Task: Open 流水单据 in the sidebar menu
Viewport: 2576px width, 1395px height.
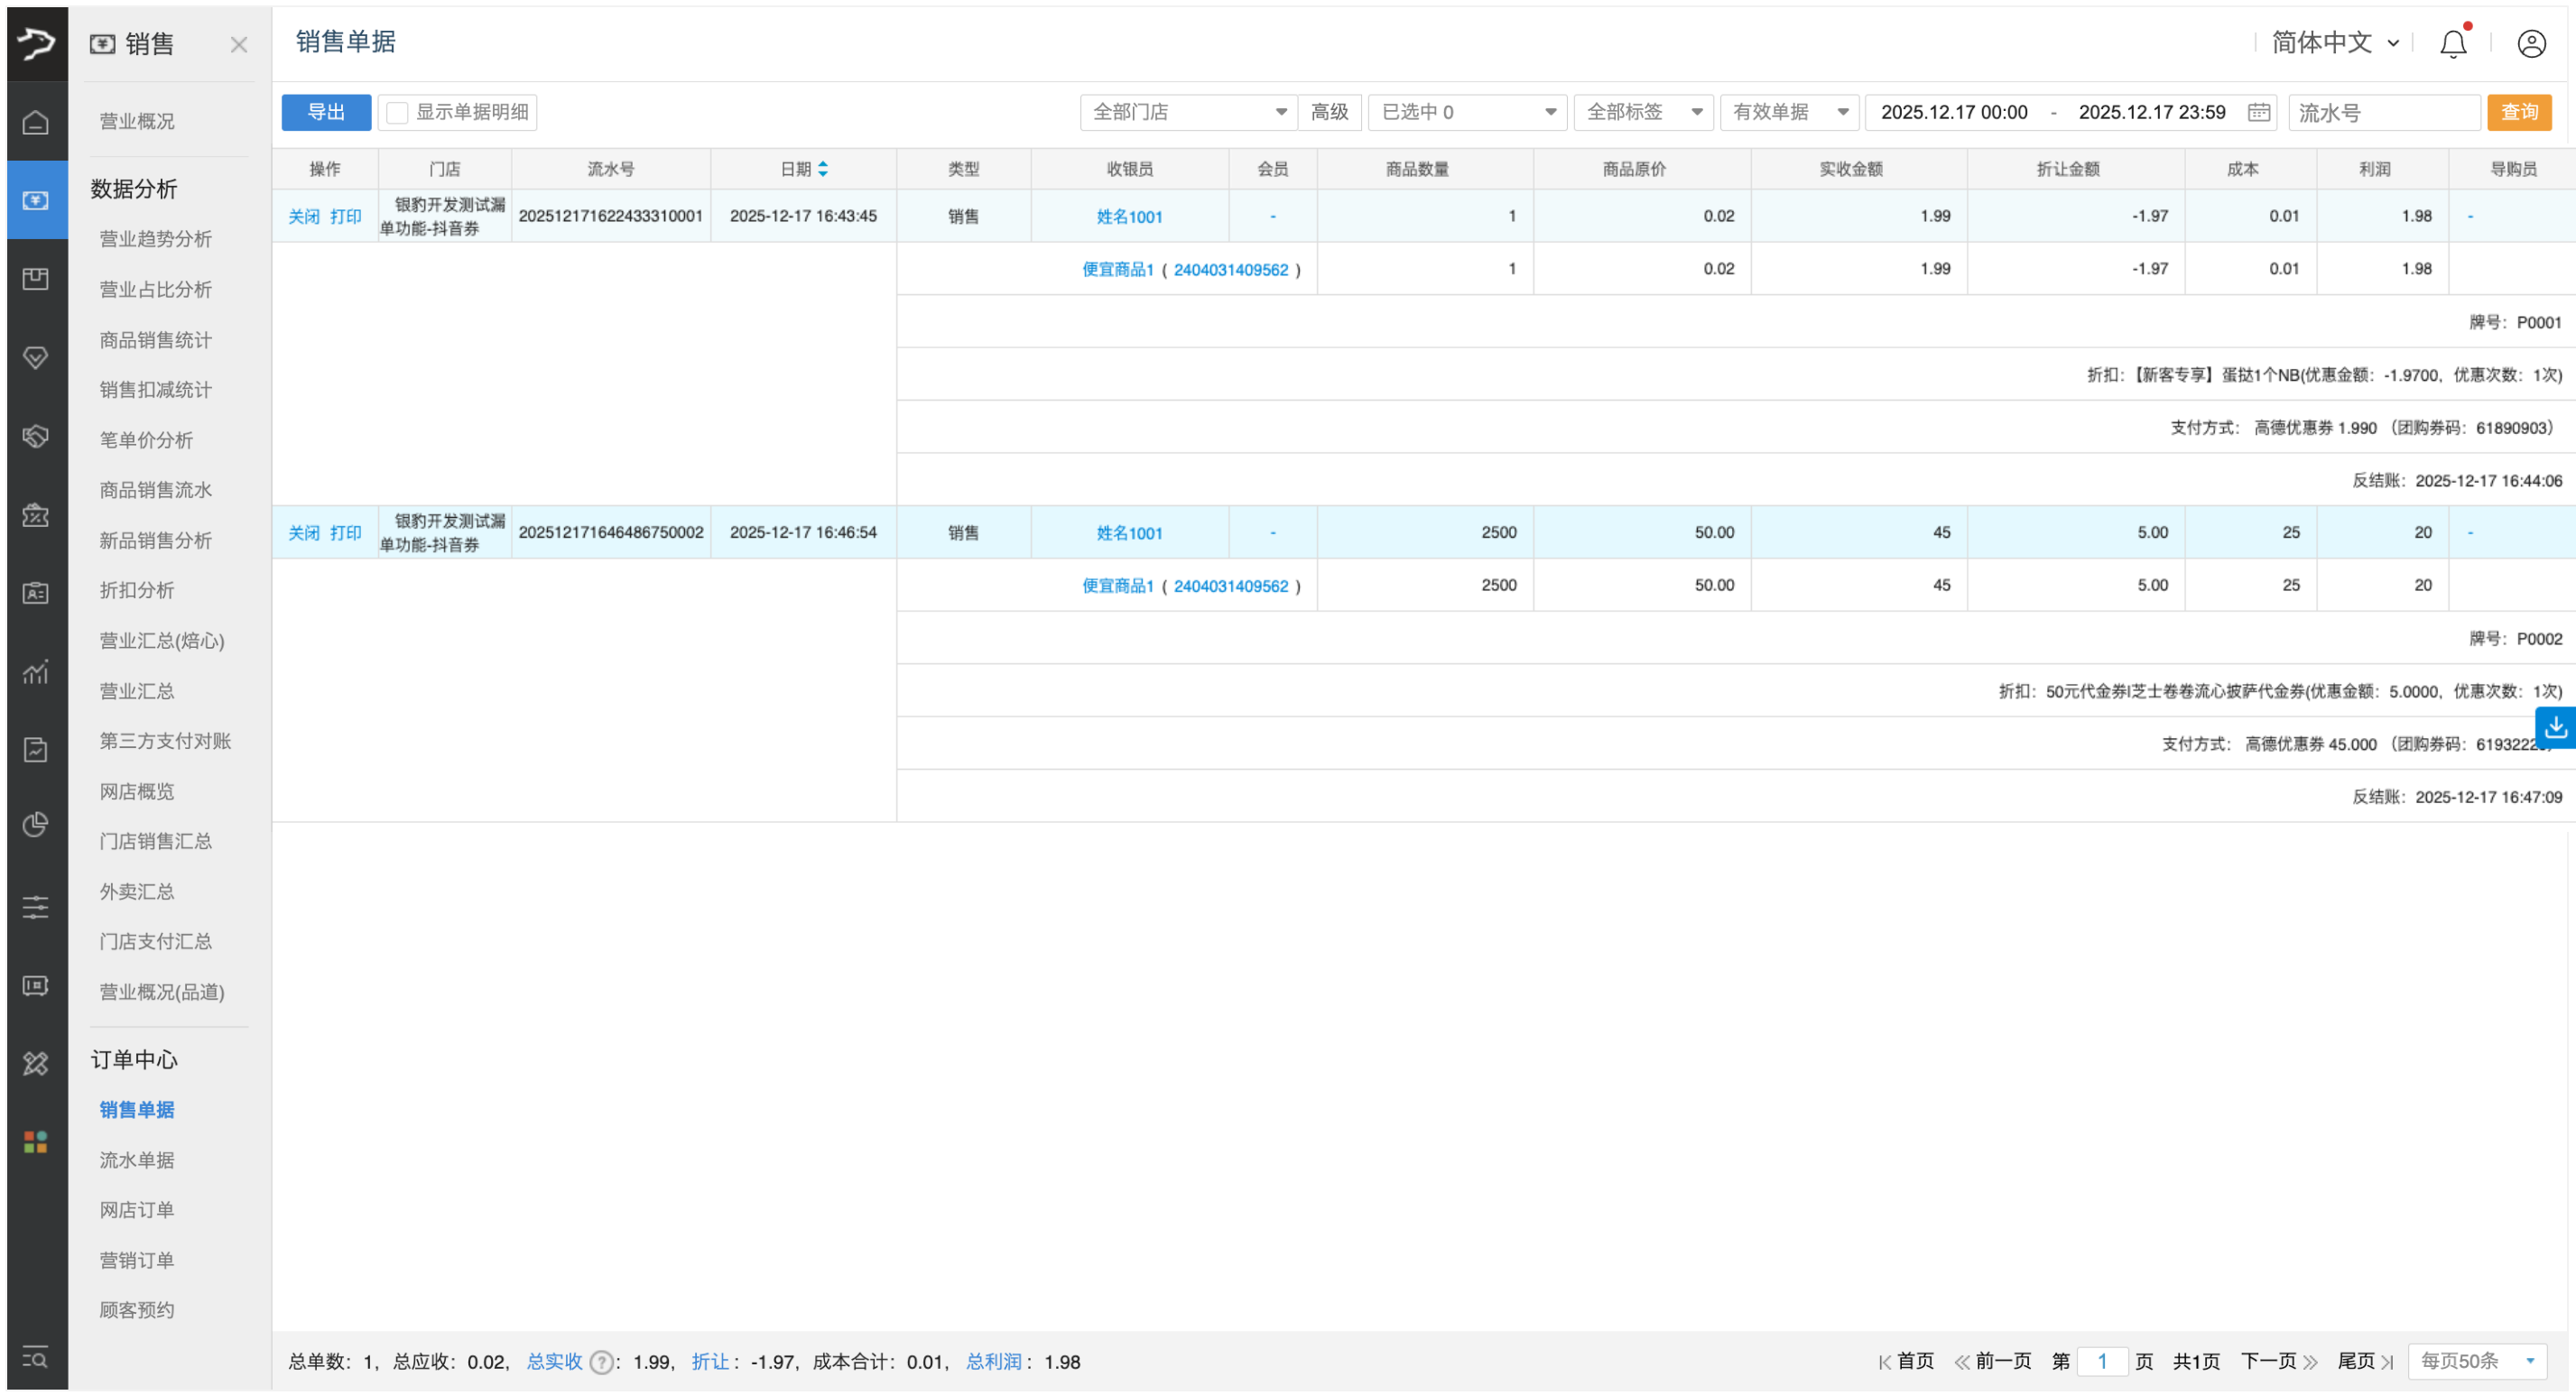Action: pos(137,1160)
